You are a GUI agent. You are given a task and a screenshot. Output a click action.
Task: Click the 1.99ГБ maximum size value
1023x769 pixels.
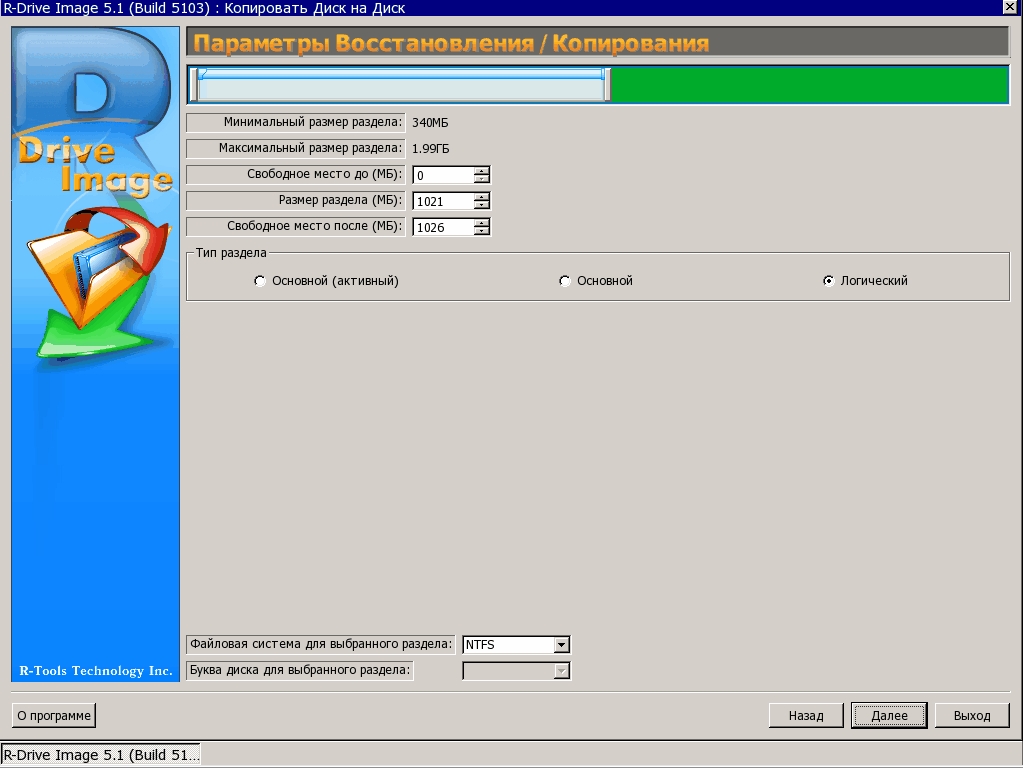point(431,149)
